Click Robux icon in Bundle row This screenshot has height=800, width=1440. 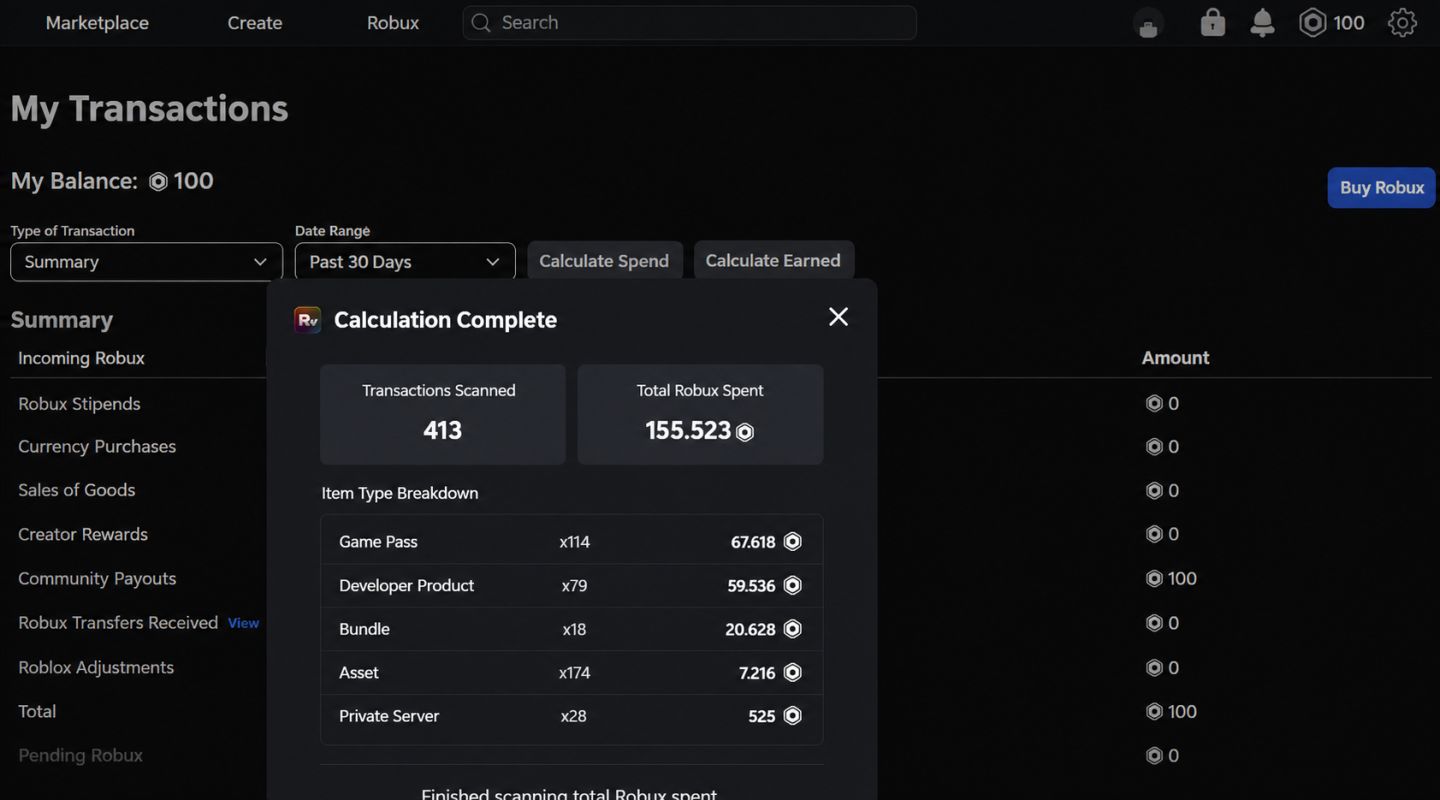click(x=793, y=629)
